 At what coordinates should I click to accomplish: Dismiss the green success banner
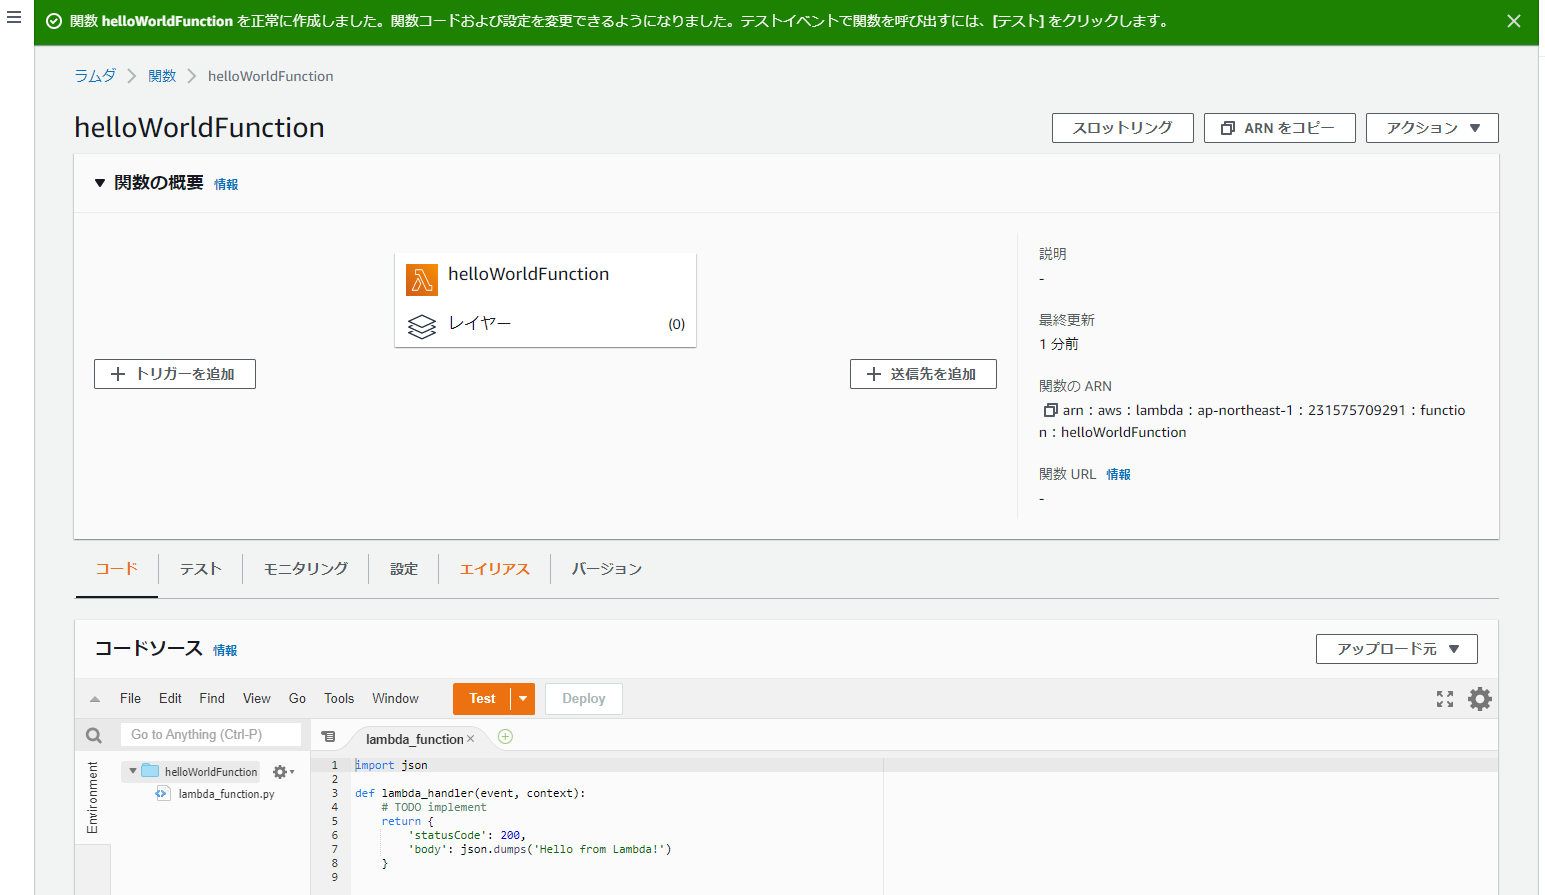1513,21
